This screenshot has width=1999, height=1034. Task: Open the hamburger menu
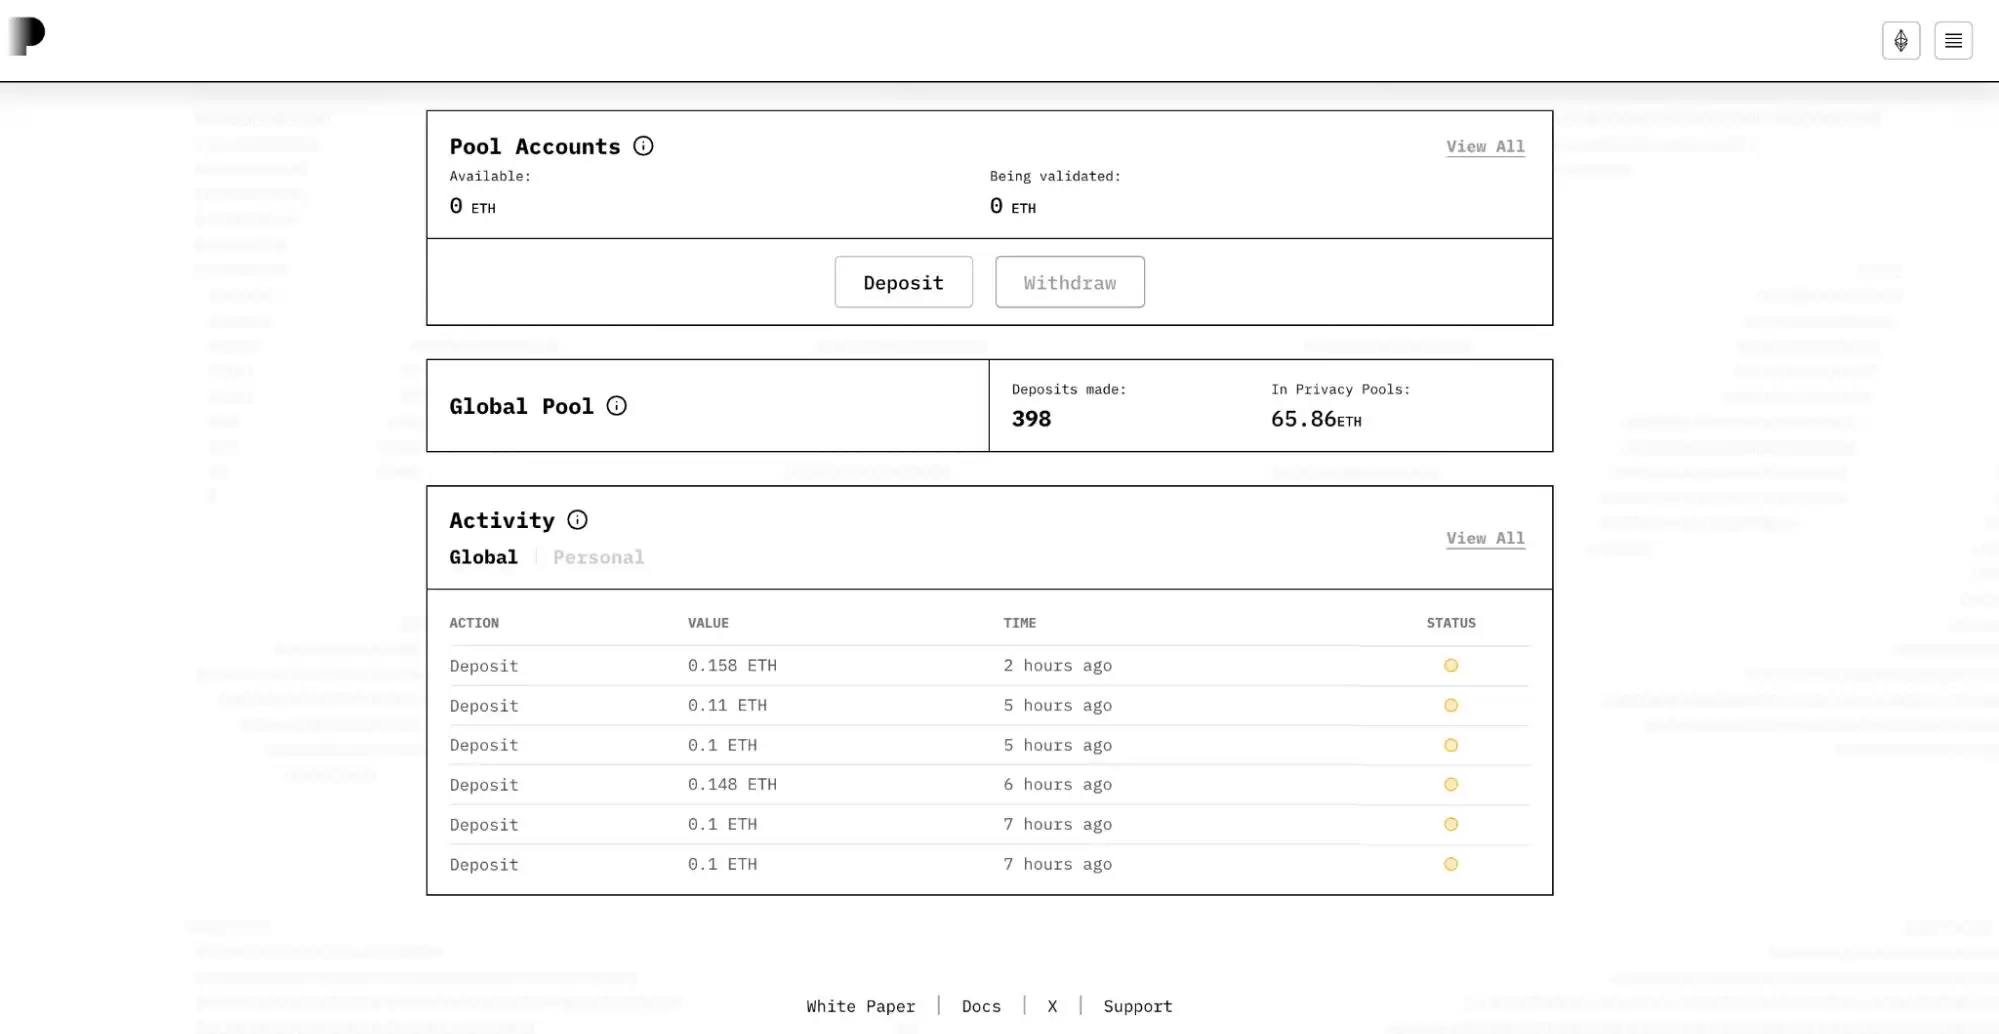point(1952,41)
